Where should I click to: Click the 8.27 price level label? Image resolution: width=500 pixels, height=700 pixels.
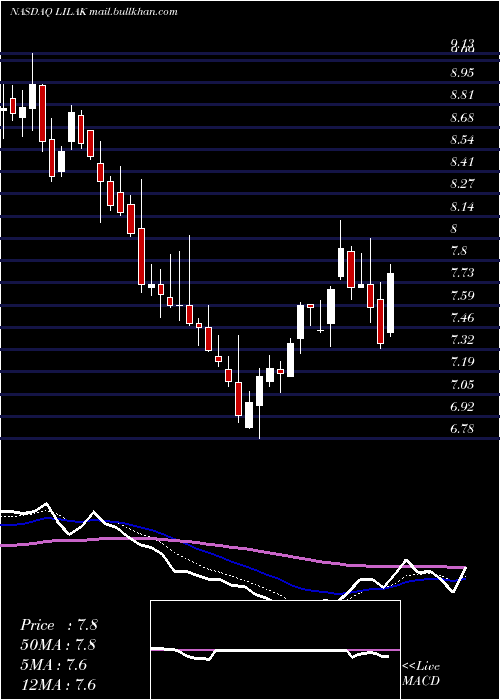pyautogui.click(x=462, y=184)
